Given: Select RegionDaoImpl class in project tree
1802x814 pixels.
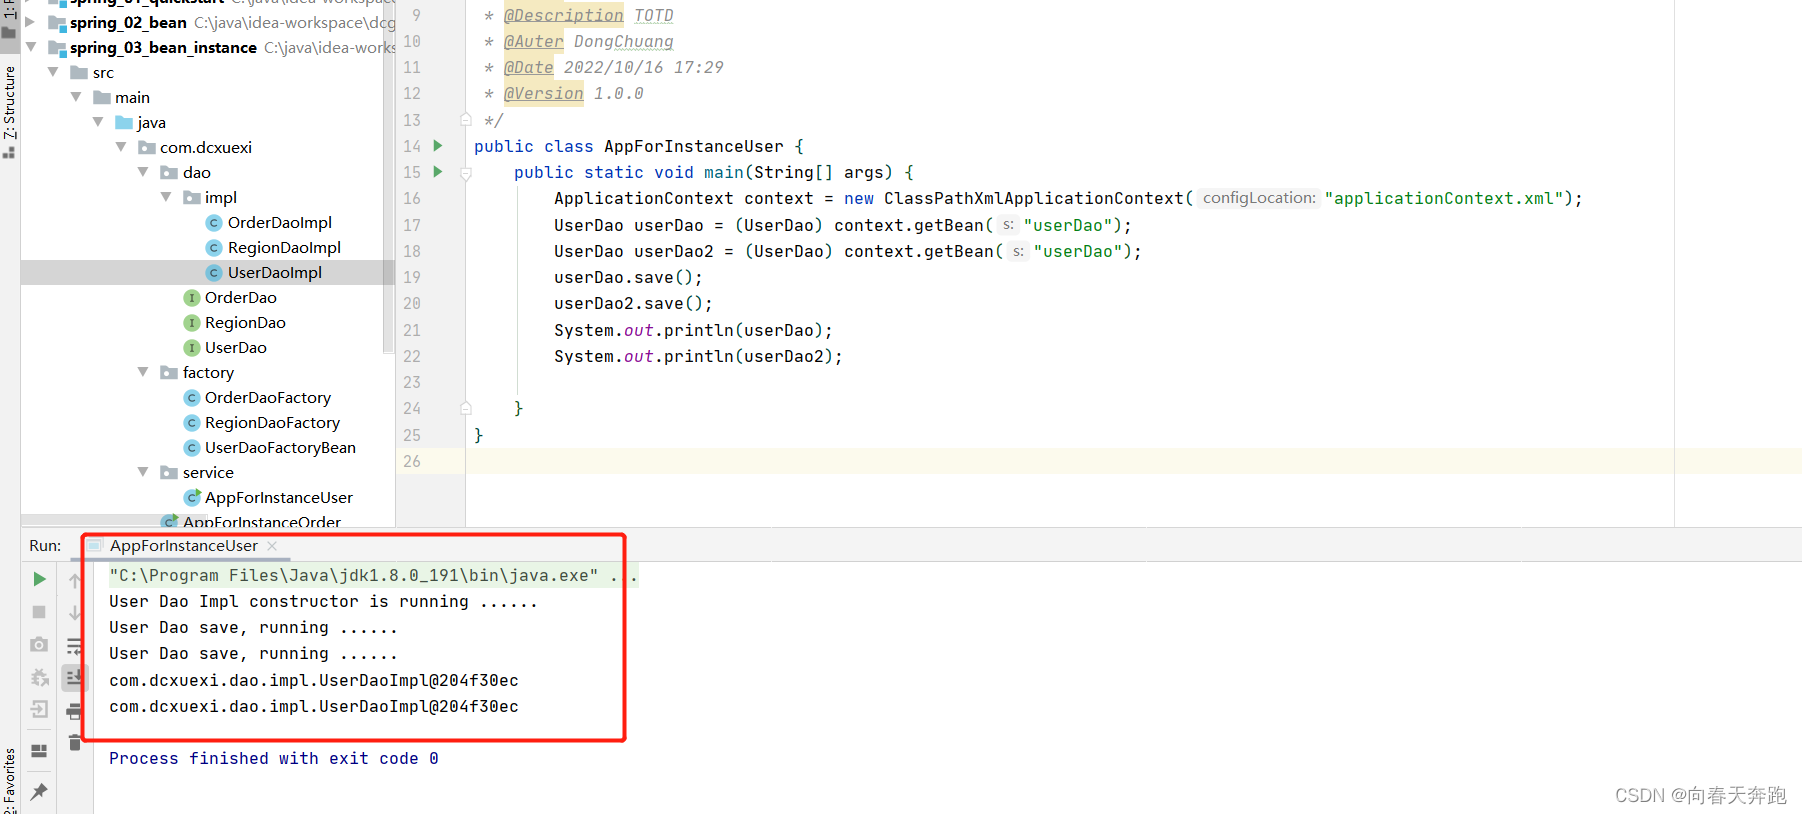Looking at the screenshot, I should [x=284, y=247].
